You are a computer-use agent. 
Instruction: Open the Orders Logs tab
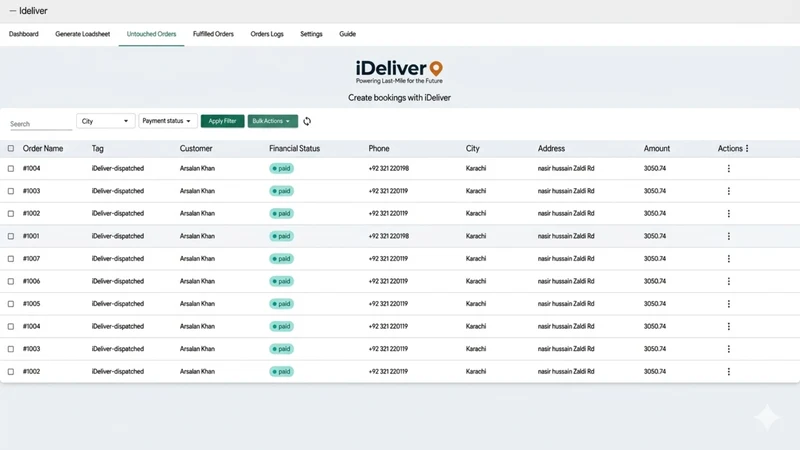[267, 34]
